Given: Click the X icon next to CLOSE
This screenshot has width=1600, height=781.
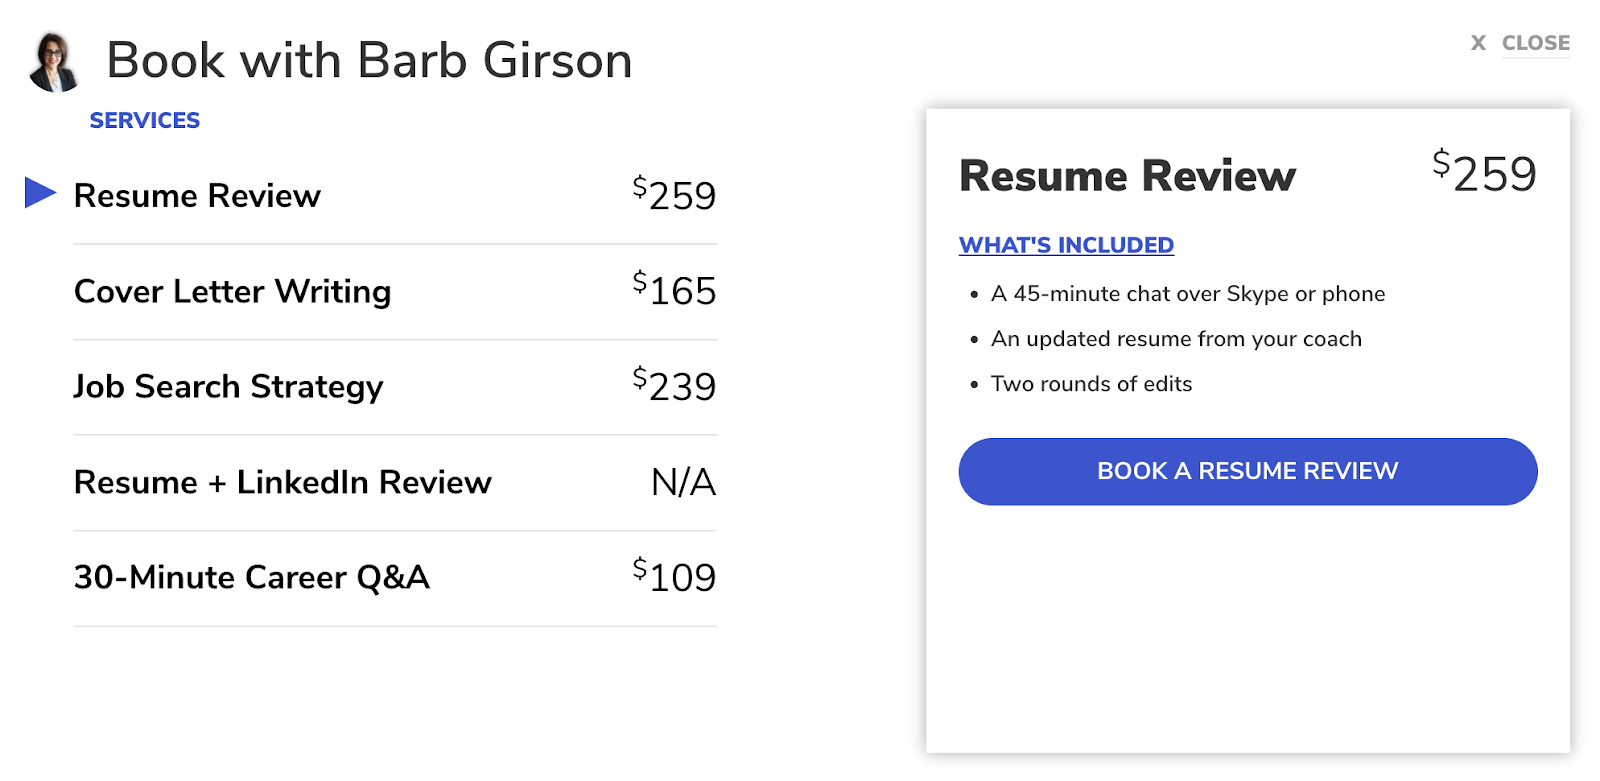Looking at the screenshot, I should (x=1478, y=43).
